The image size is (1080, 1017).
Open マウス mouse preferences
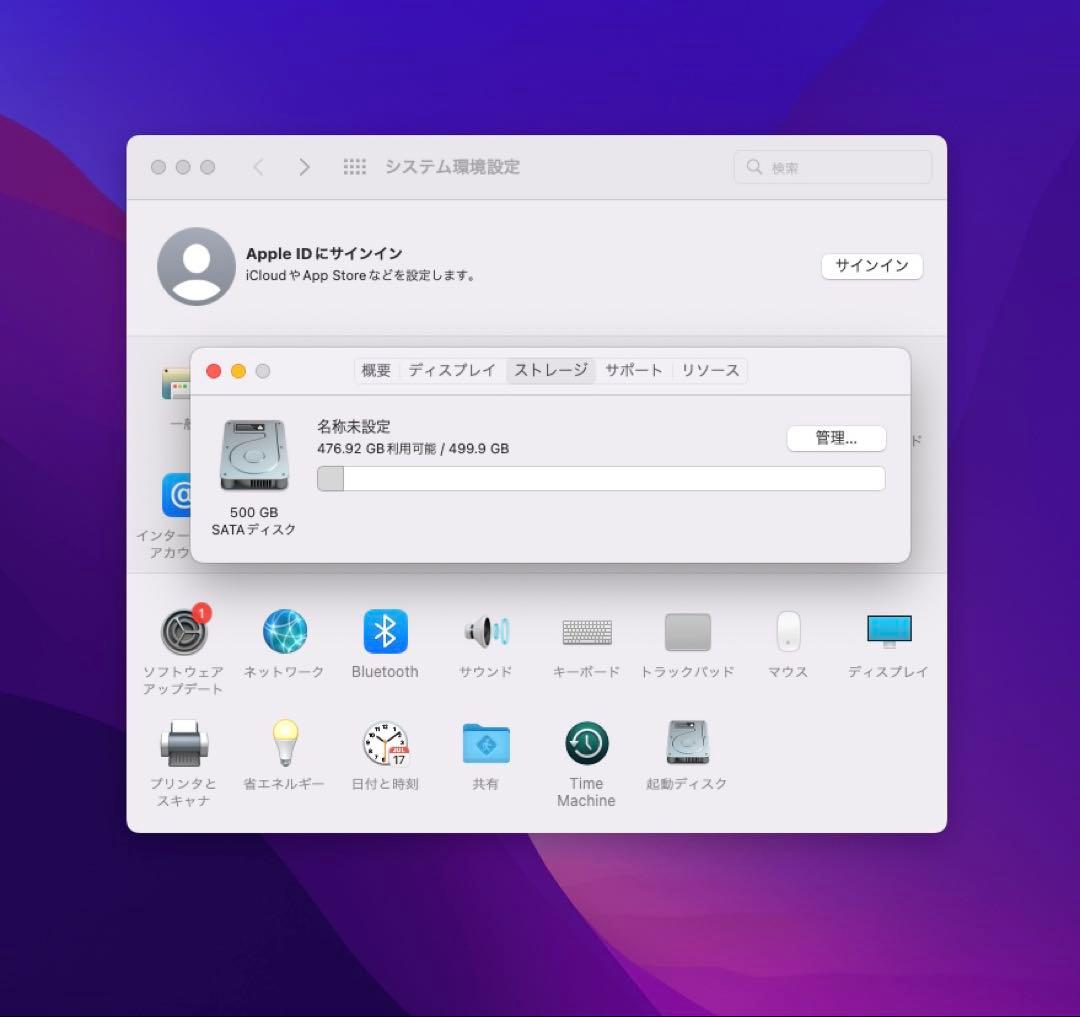coord(788,633)
